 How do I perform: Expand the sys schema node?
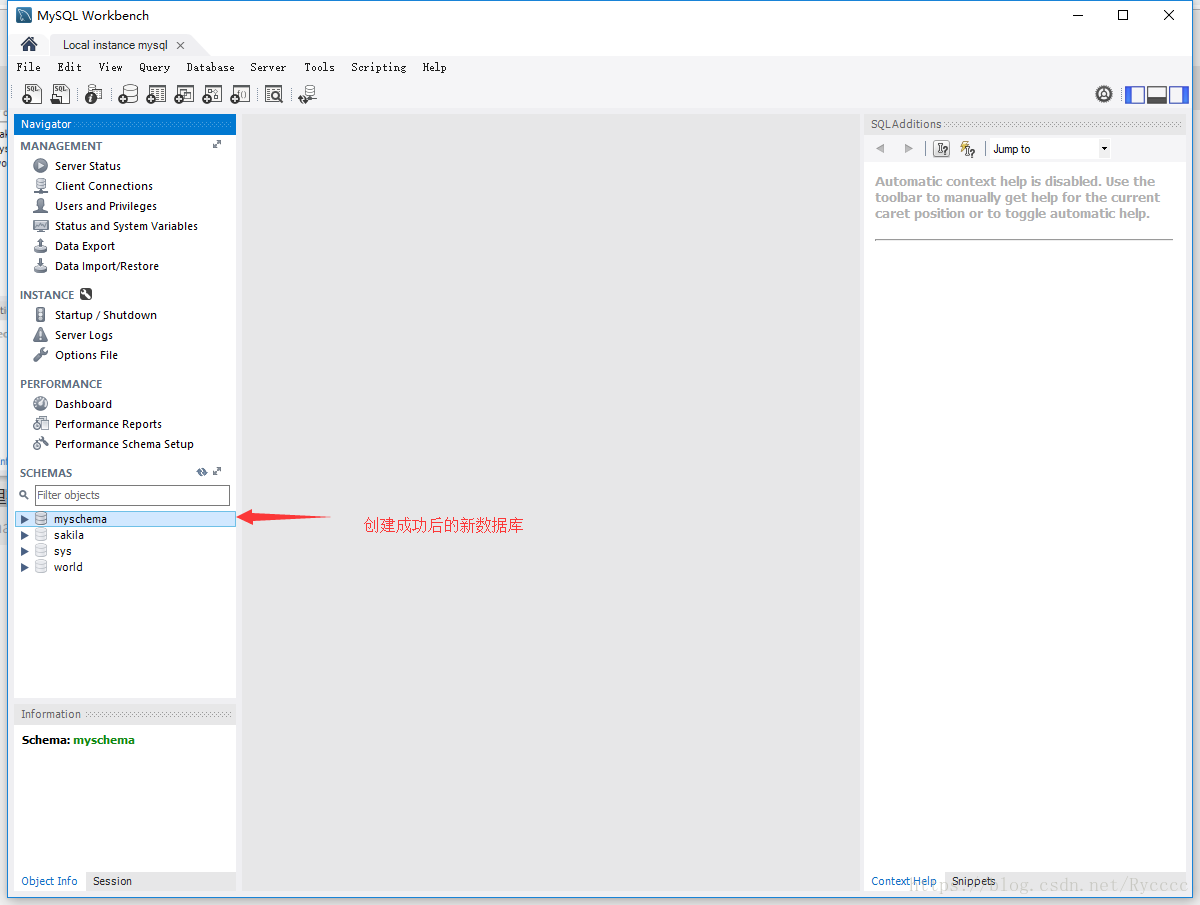[25, 551]
